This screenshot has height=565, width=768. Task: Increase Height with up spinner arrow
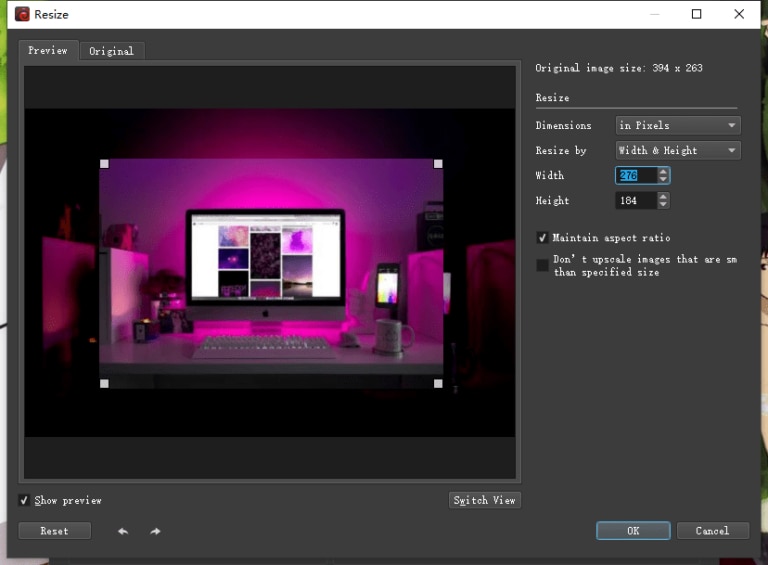pyautogui.click(x=663, y=196)
